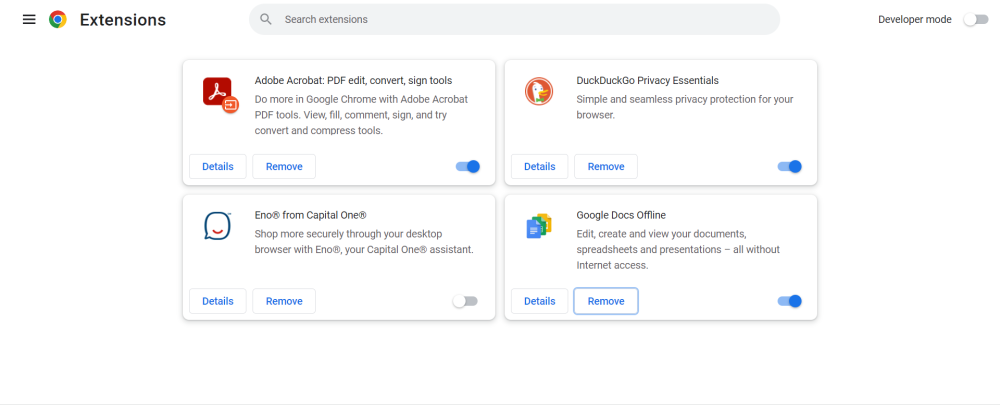
Task: Remove the Adobe Acrobat extension
Action: [x=284, y=166]
